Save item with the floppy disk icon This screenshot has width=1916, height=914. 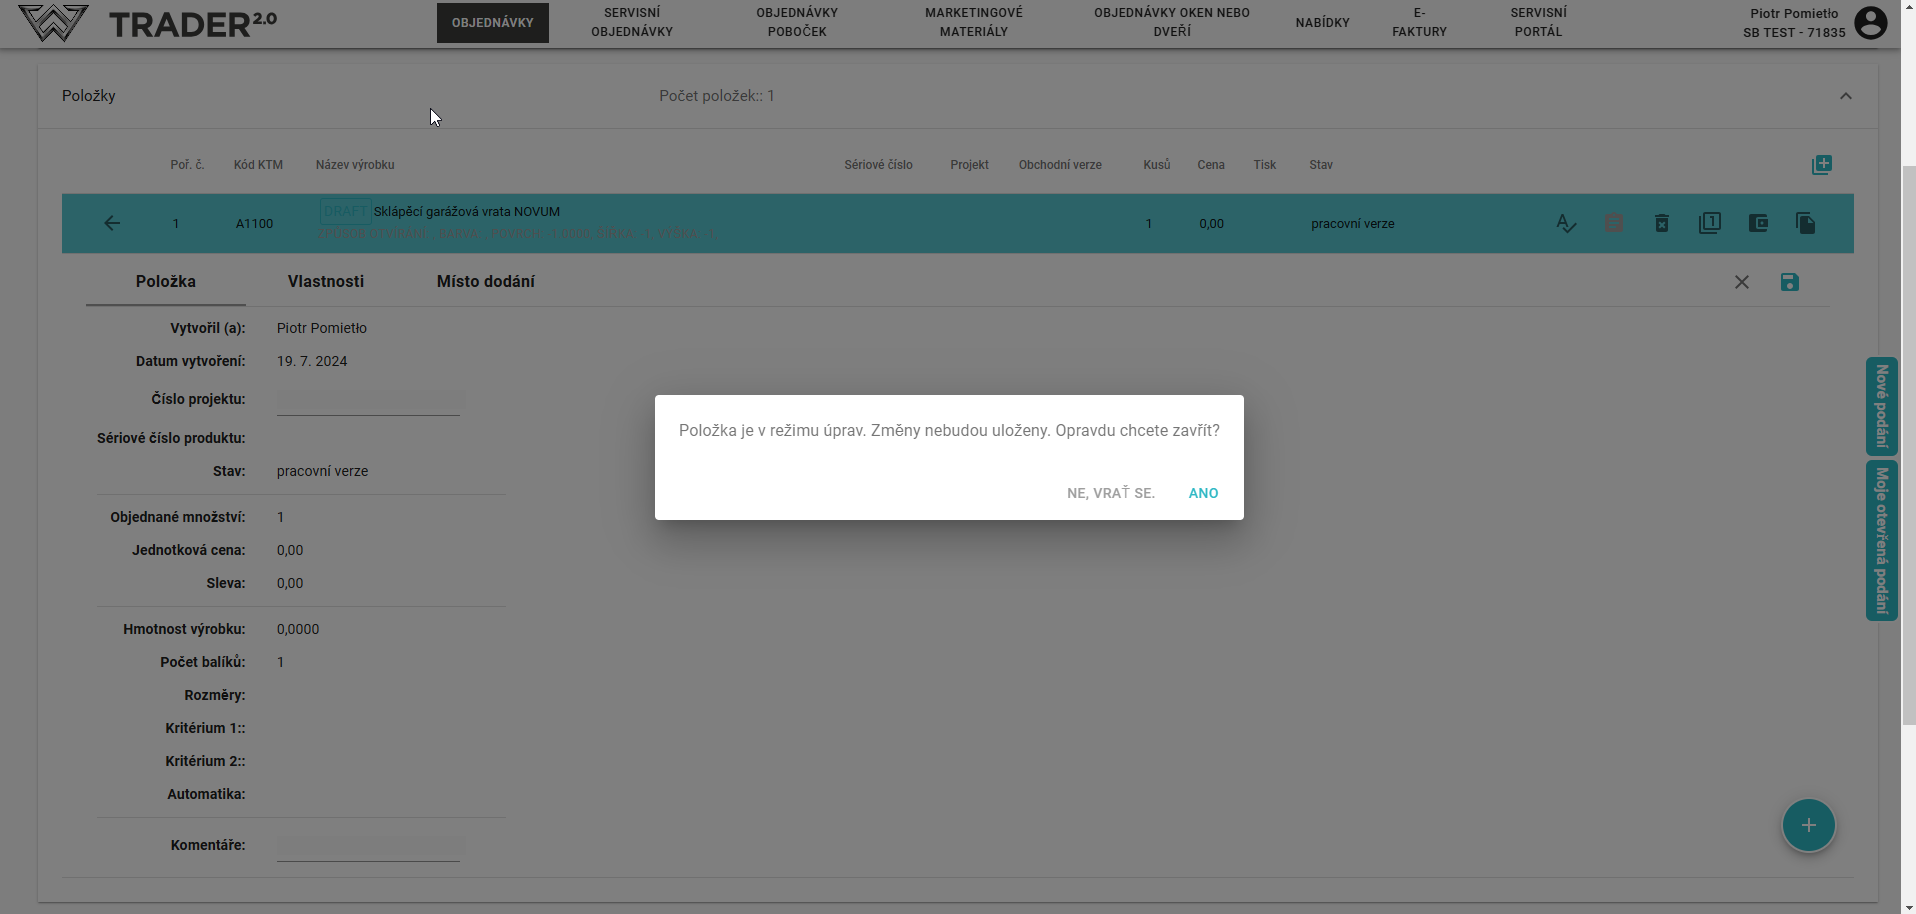1789,282
